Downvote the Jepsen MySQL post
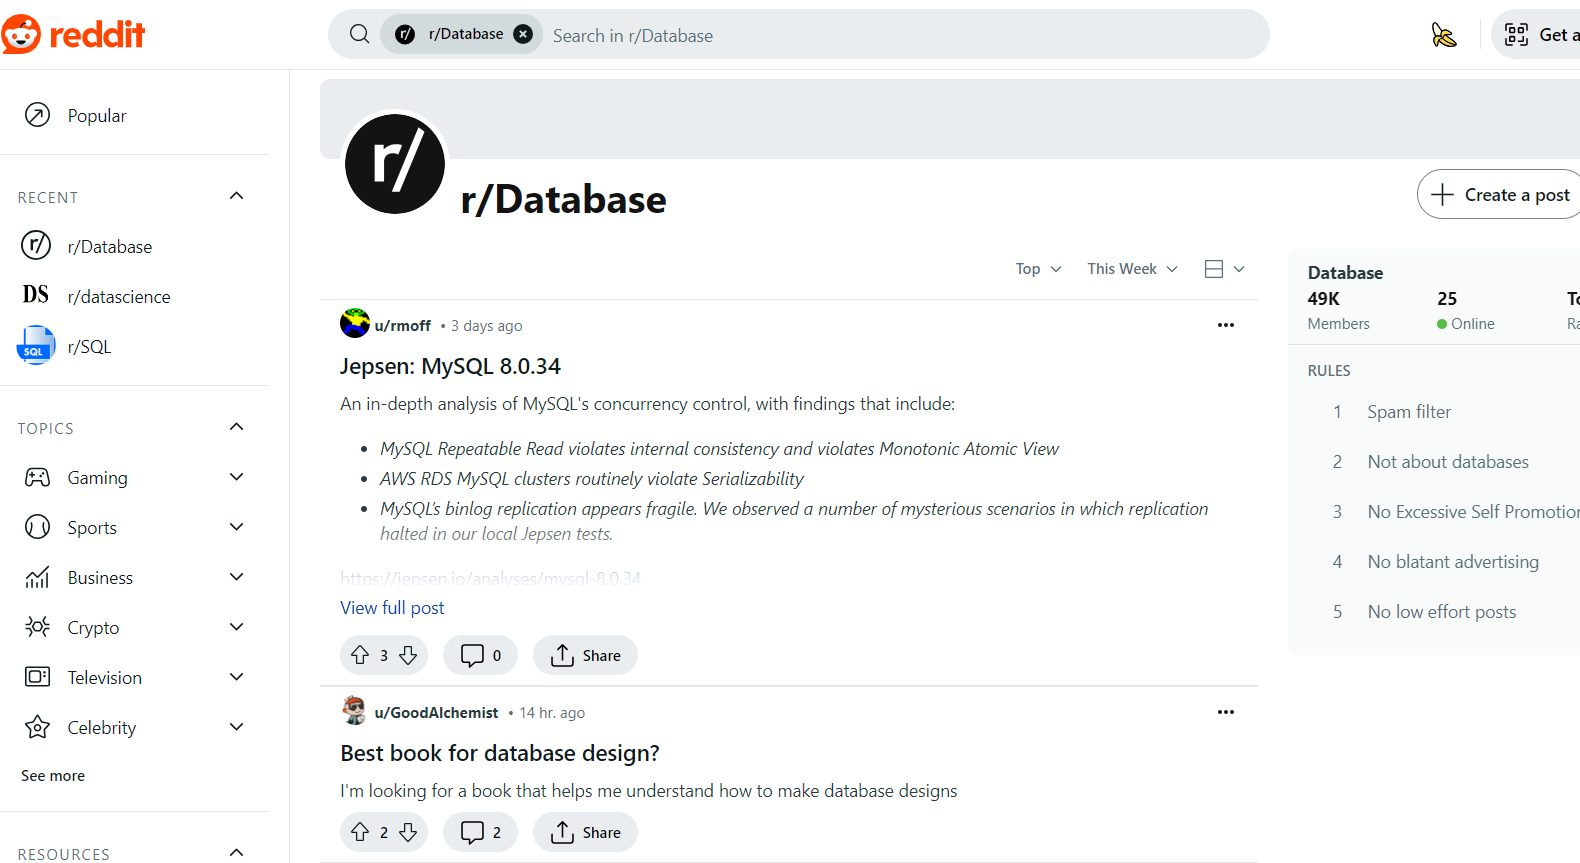This screenshot has height=863, width=1580. pos(408,655)
